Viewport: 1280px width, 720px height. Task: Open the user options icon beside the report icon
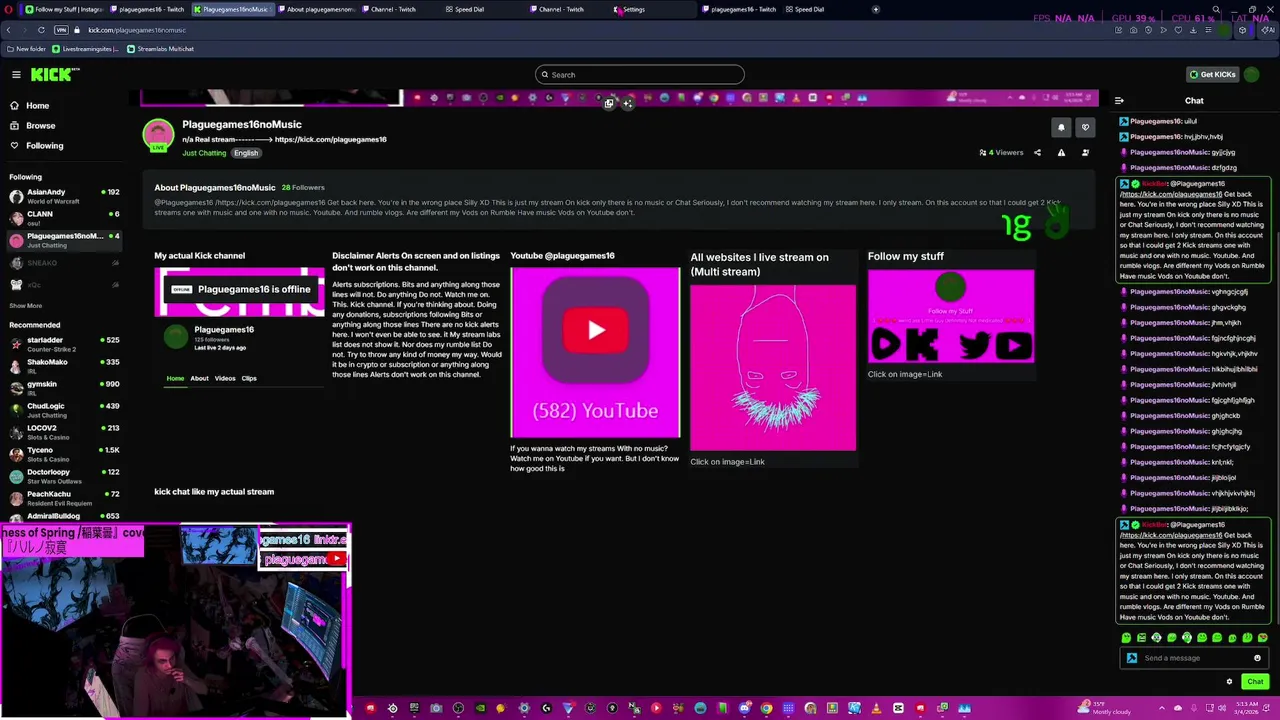click(x=1085, y=153)
